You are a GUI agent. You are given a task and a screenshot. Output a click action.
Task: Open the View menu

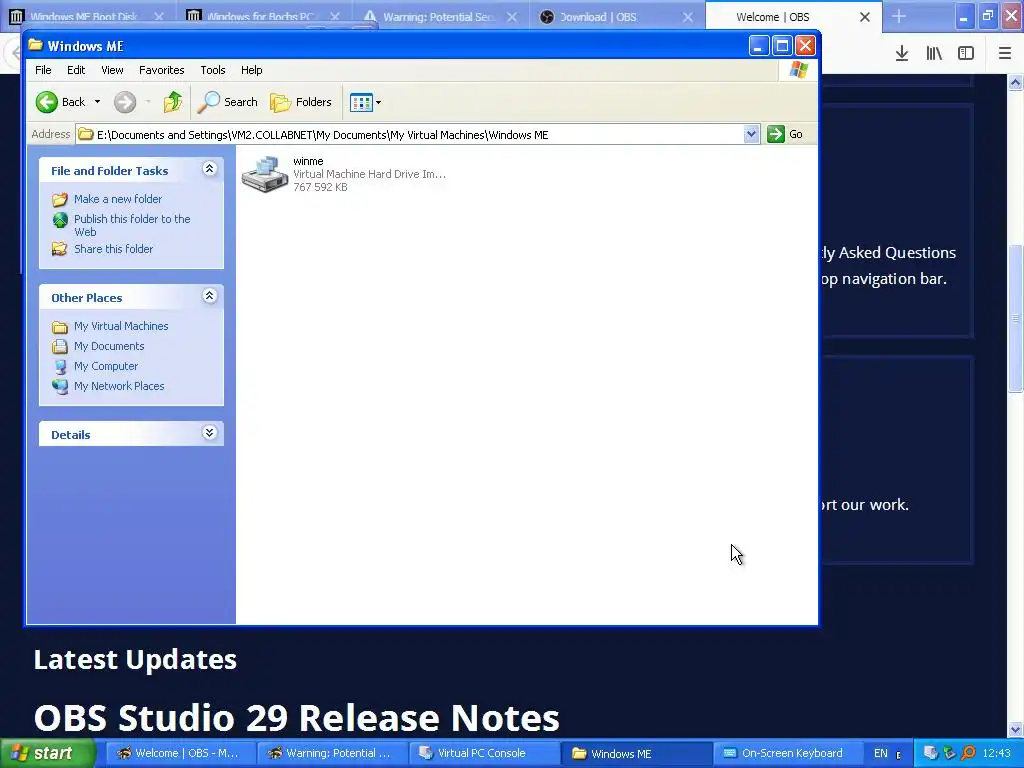click(x=112, y=70)
